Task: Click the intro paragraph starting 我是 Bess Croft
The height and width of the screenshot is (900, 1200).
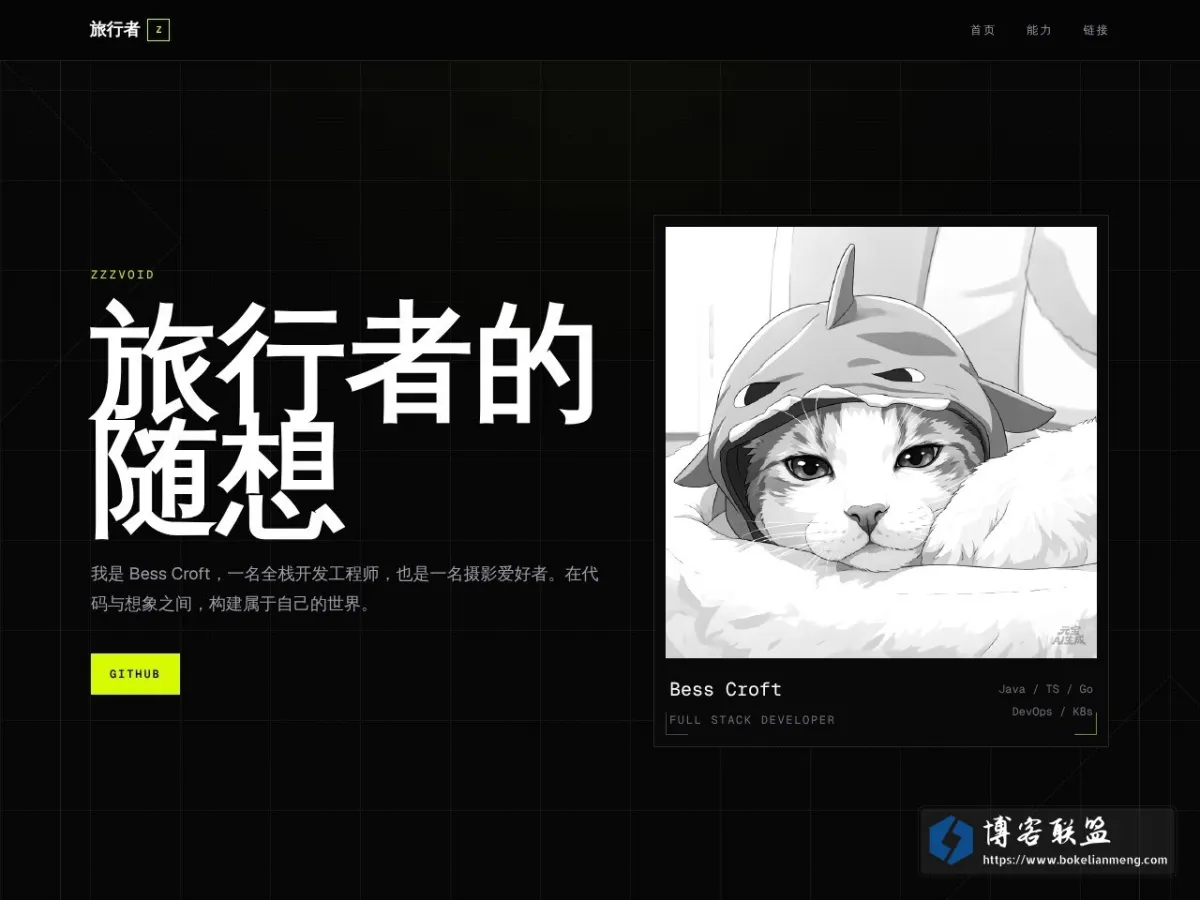Action: [345, 589]
